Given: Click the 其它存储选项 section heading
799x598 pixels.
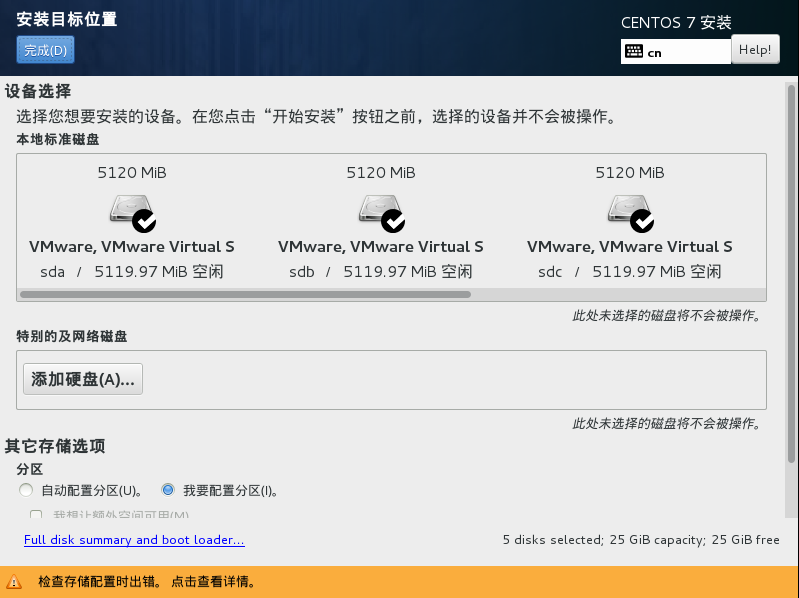Looking at the screenshot, I should tap(55, 446).
